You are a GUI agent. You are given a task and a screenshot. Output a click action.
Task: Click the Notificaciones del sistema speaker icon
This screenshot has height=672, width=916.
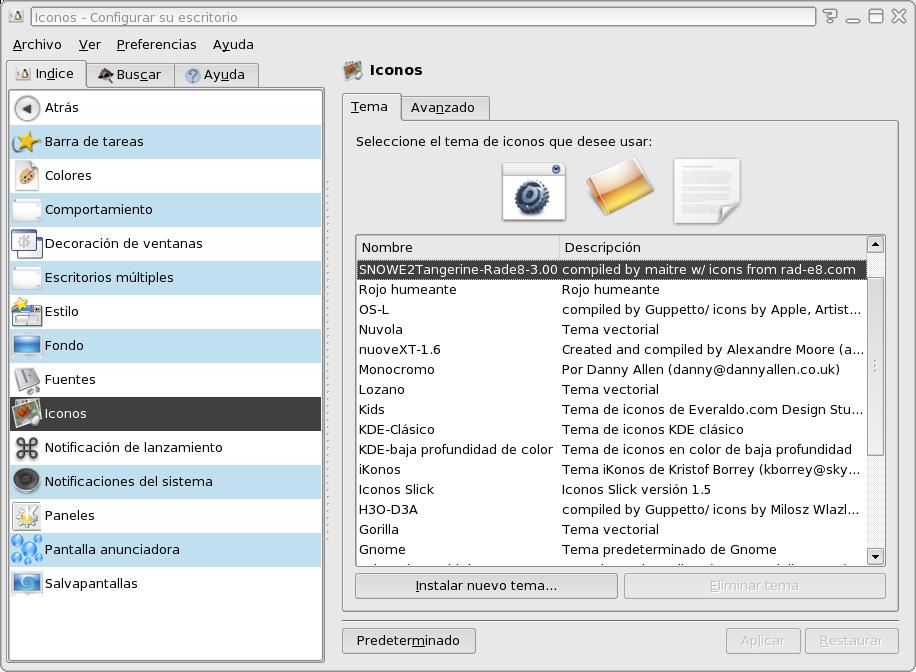coord(26,482)
